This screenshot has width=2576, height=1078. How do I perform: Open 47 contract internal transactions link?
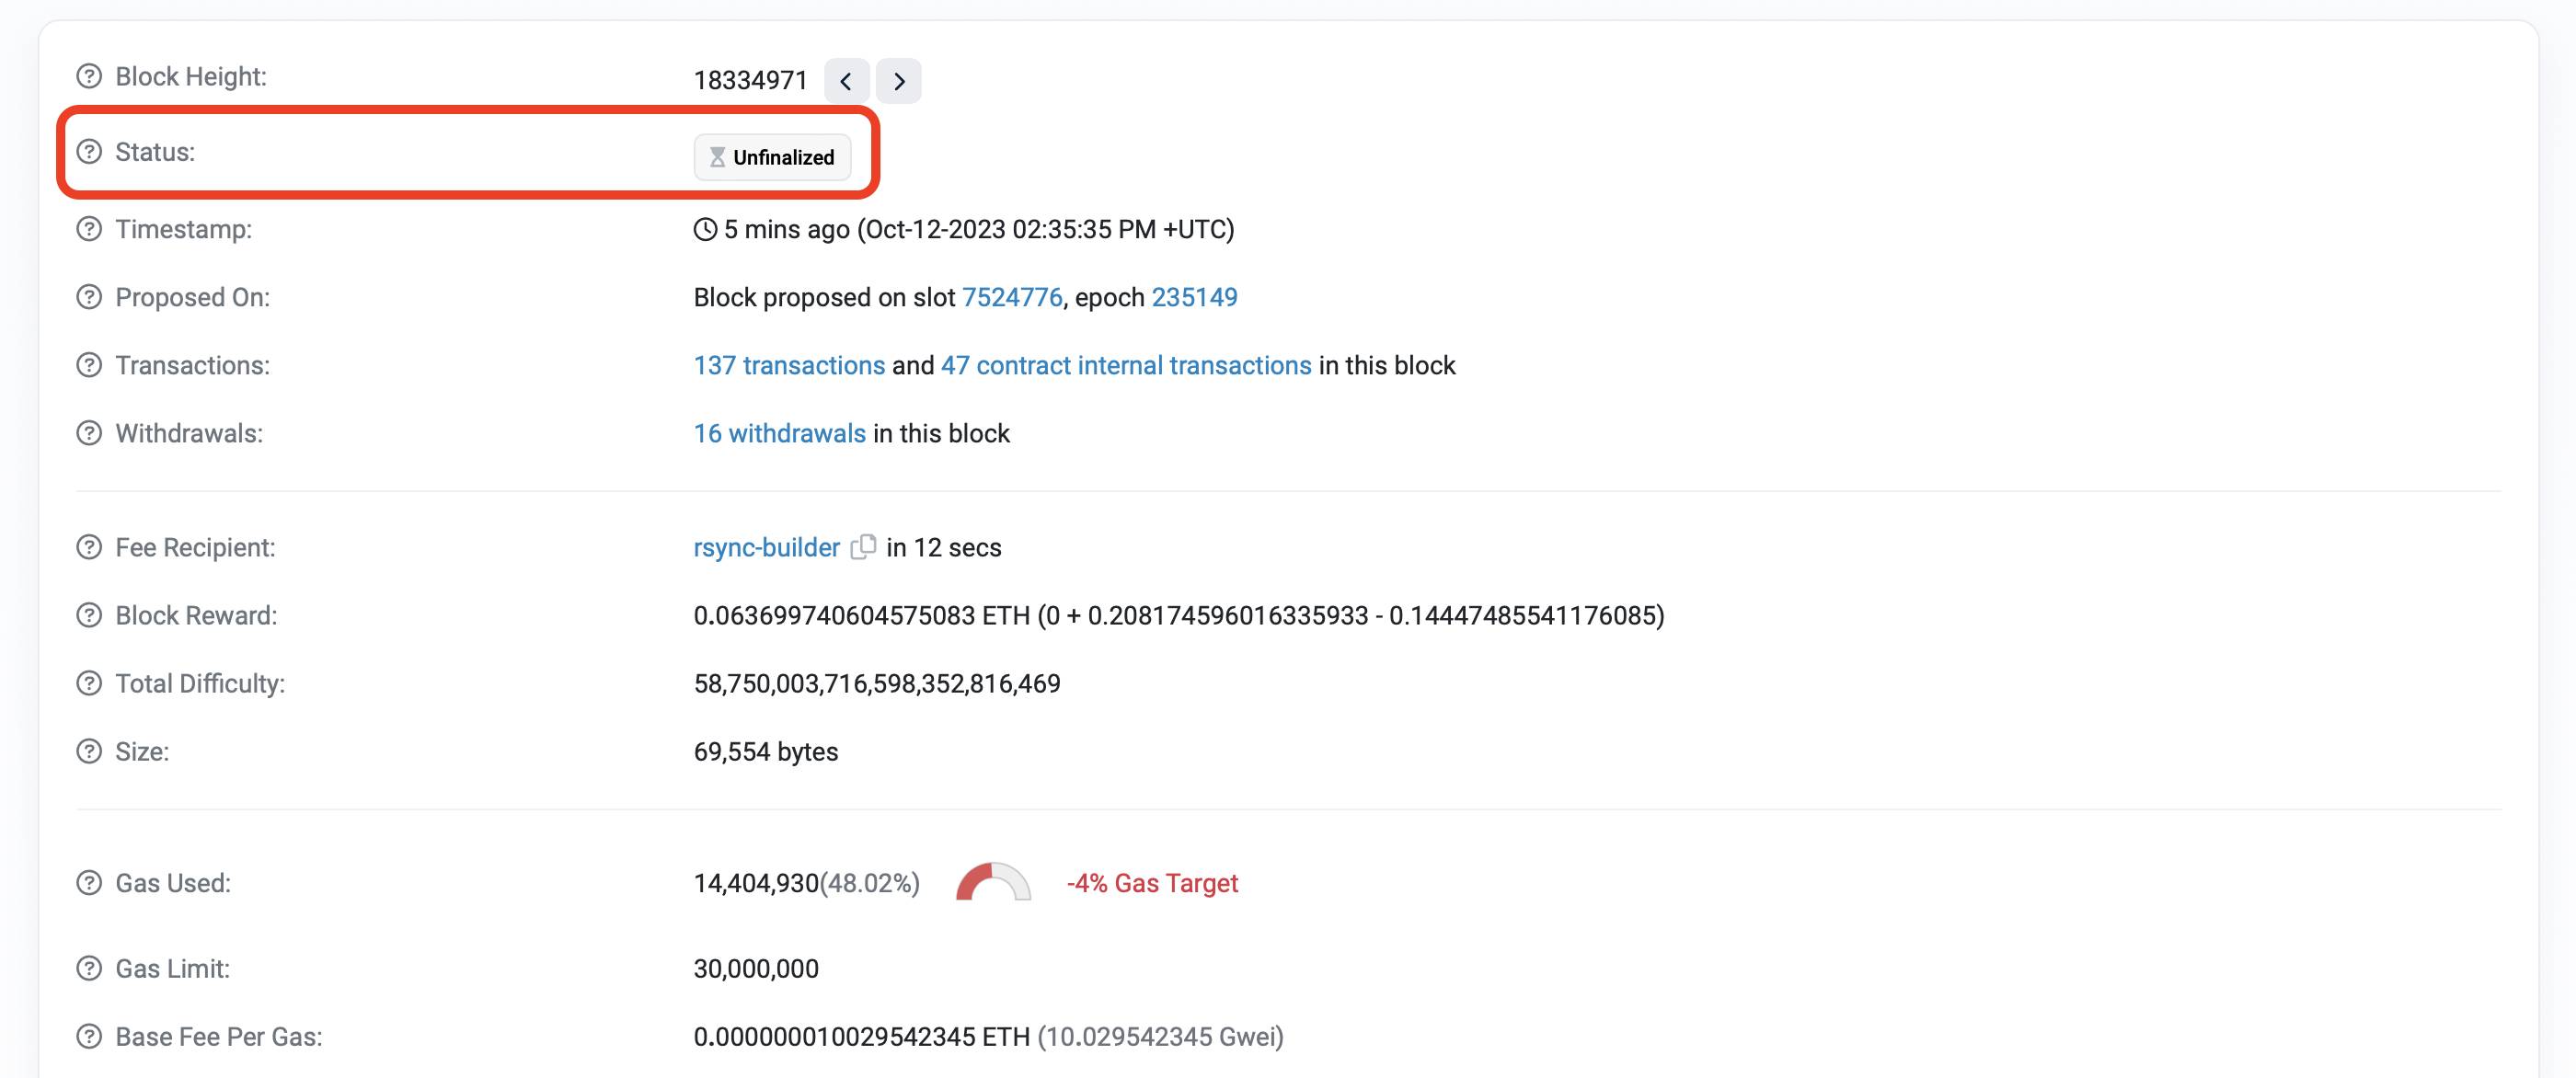(x=1126, y=365)
